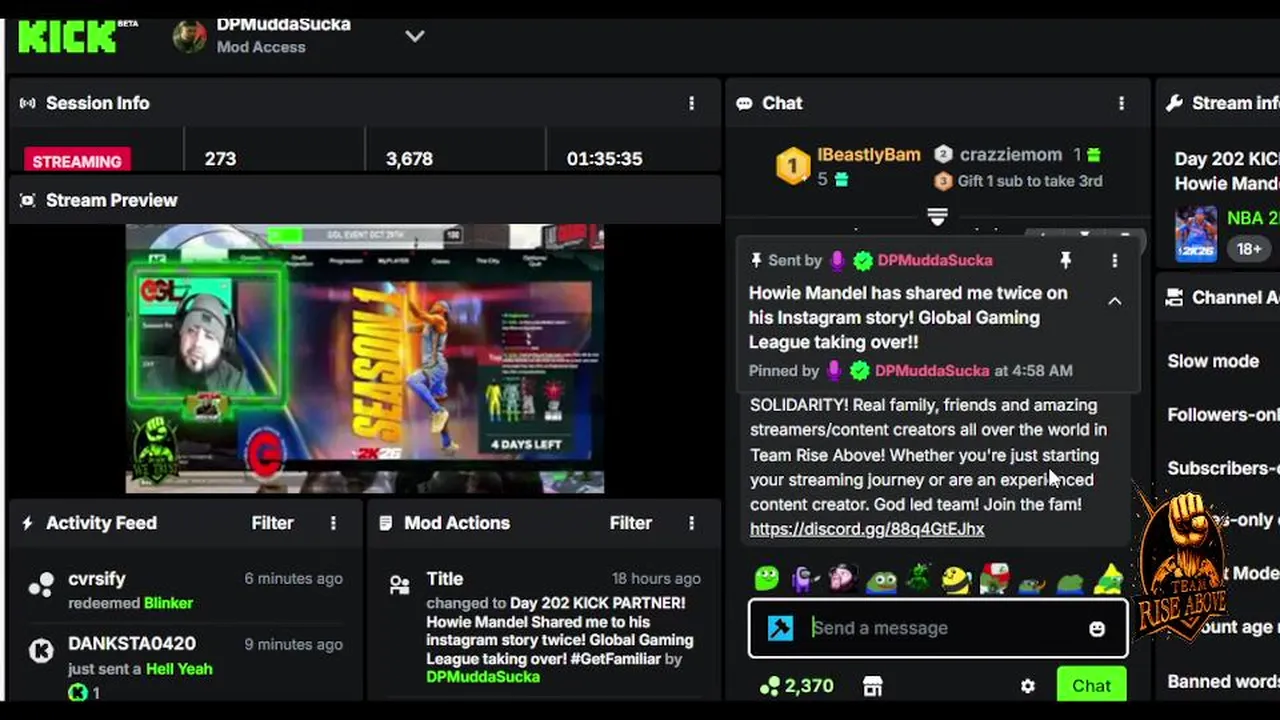
Task: Click the STREAMING status badge
Action: tap(77, 161)
